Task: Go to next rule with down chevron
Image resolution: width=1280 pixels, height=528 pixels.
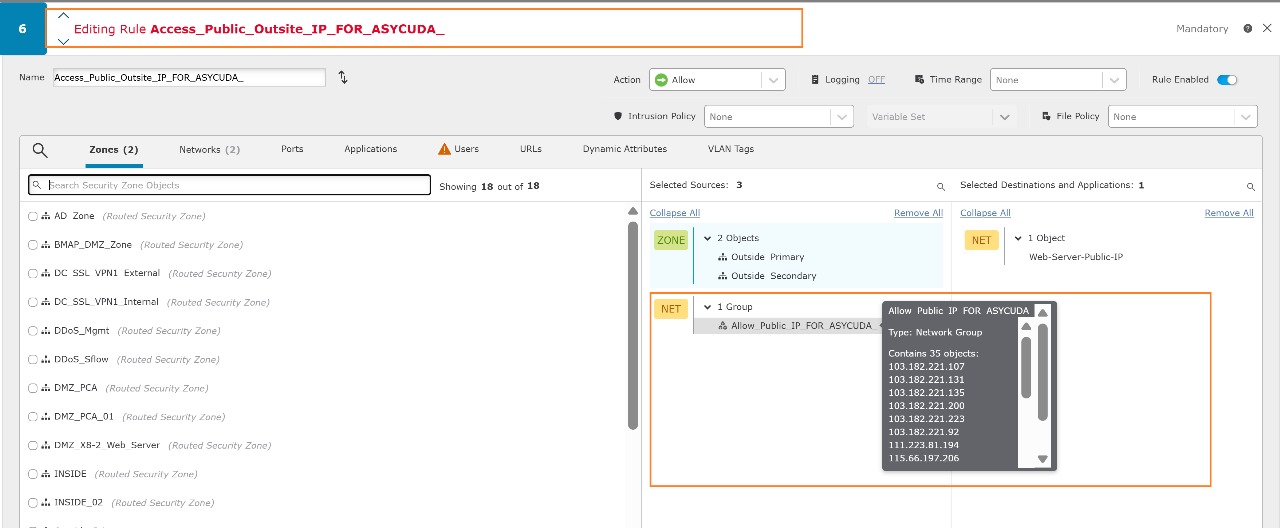Action: click(63, 42)
